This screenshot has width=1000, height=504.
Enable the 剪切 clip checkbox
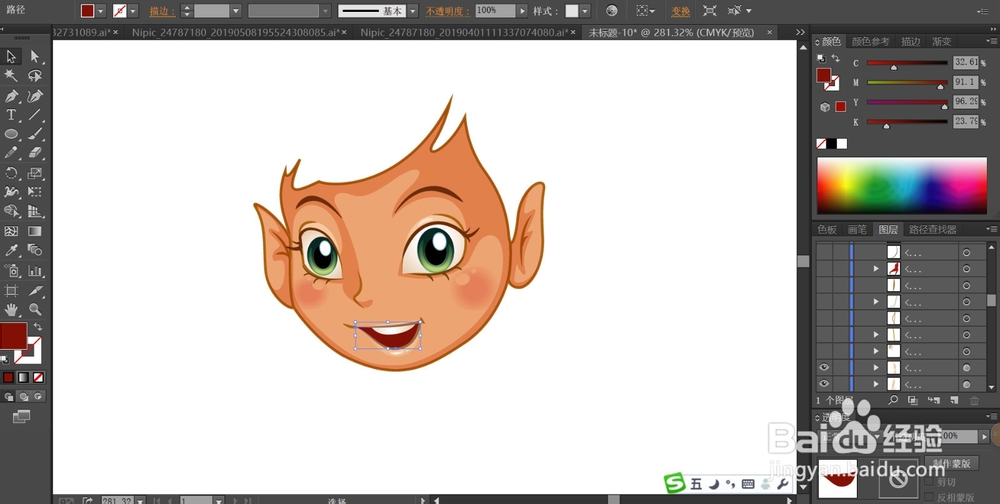tap(929, 482)
